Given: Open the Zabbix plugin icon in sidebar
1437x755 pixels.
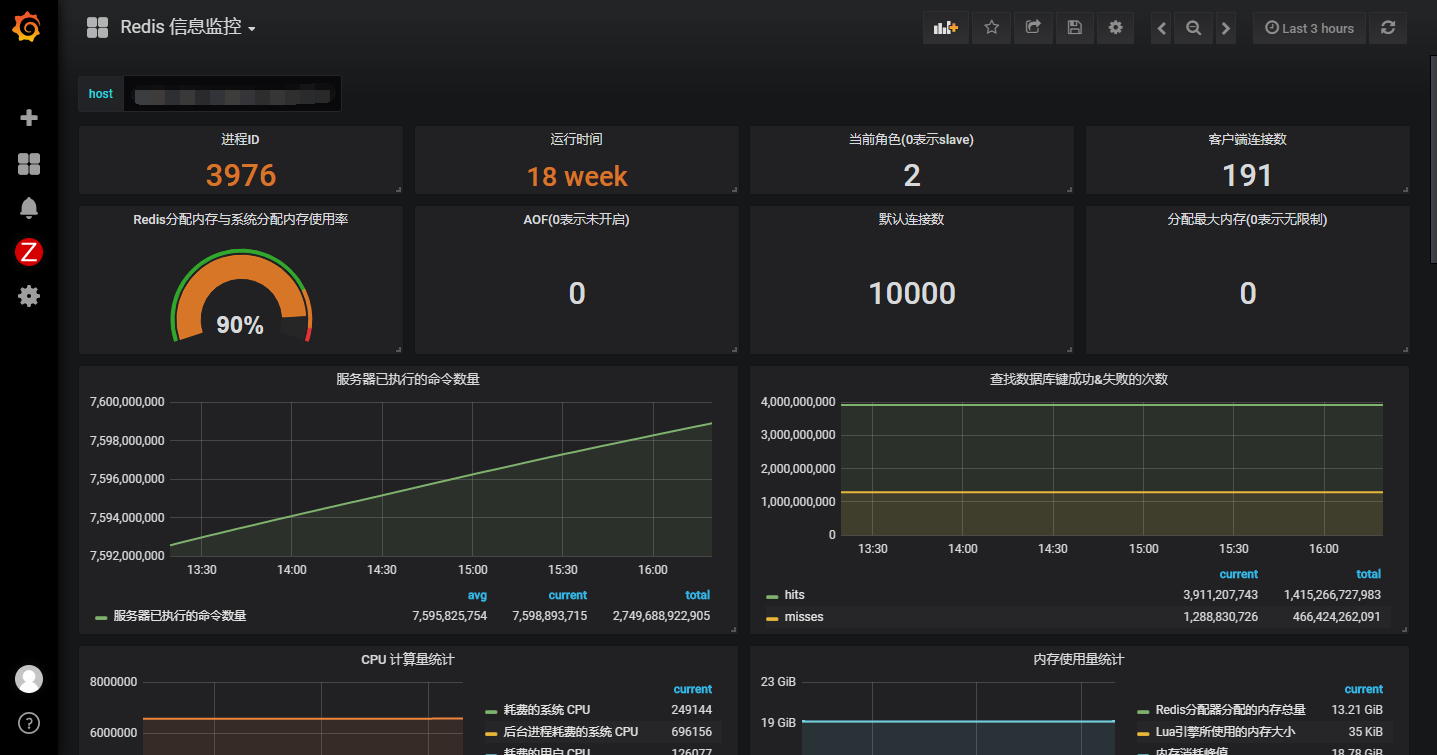Looking at the screenshot, I should [29, 252].
